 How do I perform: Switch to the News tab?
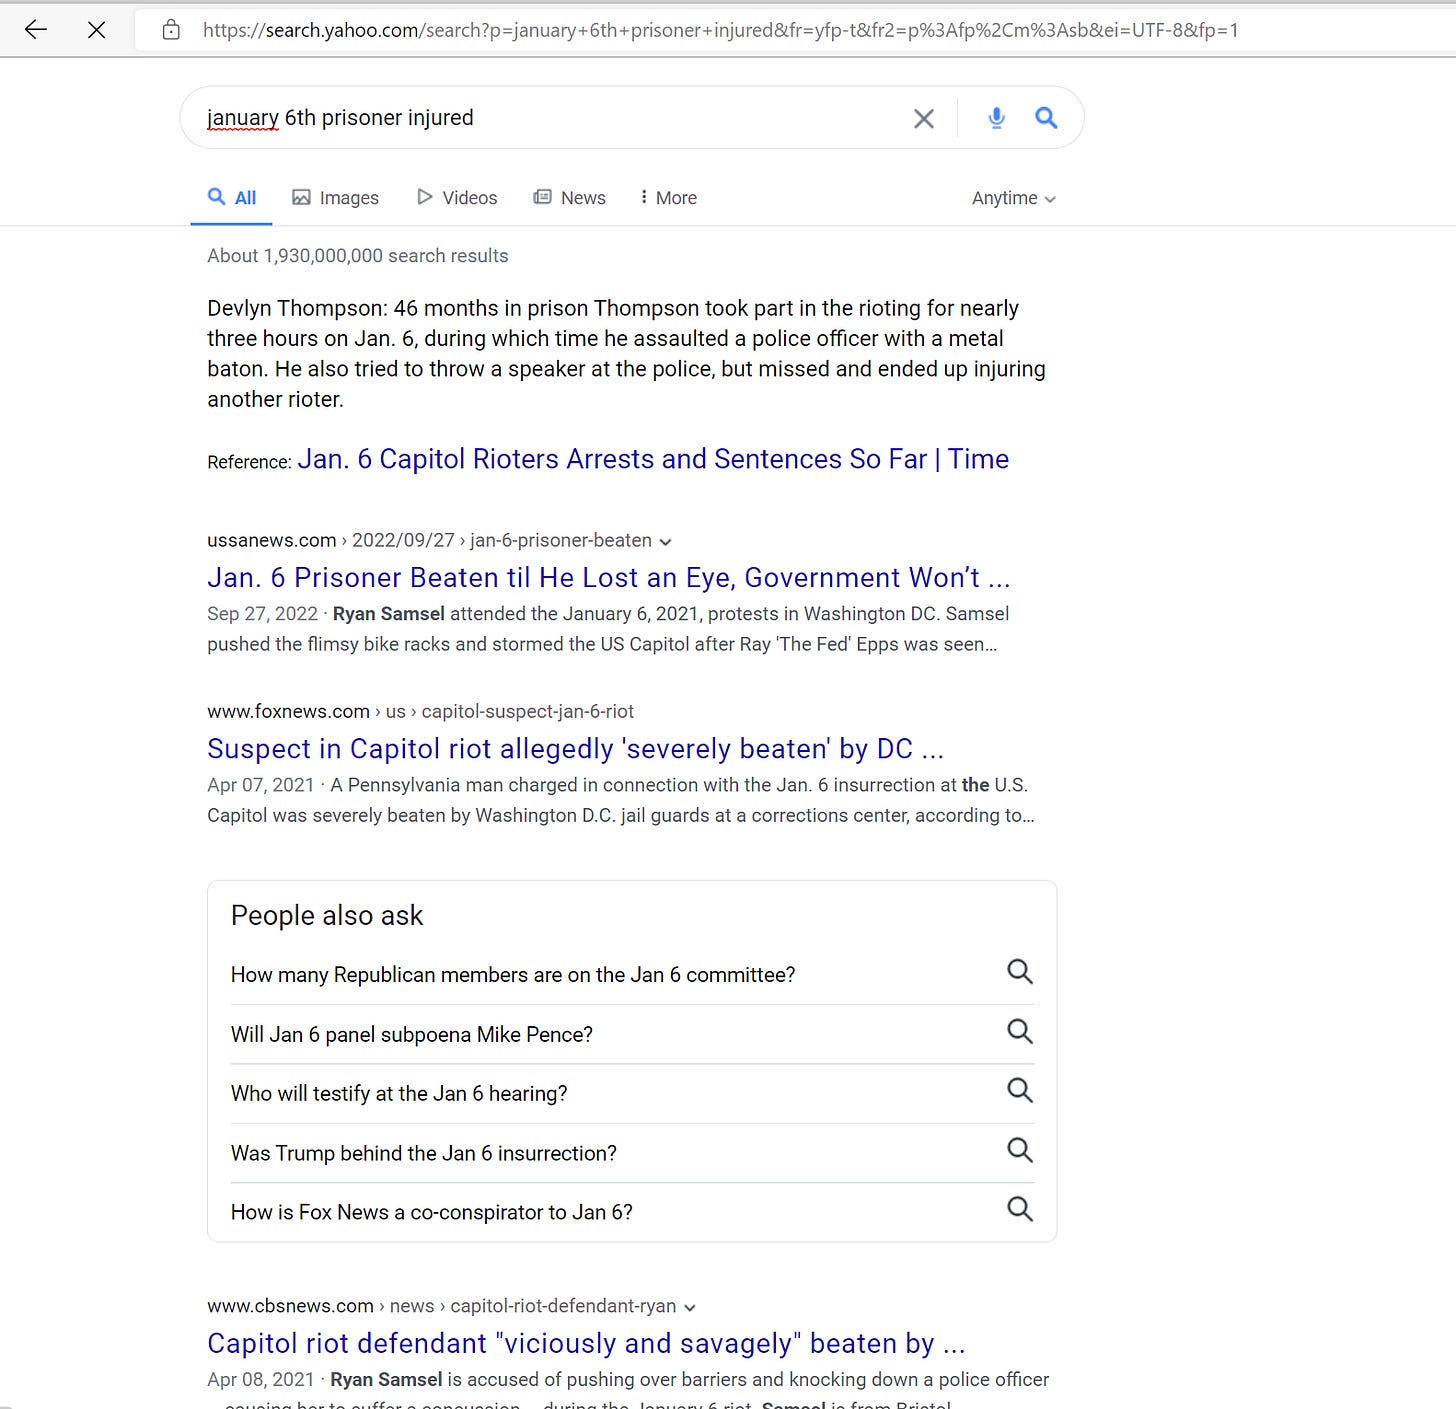click(570, 198)
